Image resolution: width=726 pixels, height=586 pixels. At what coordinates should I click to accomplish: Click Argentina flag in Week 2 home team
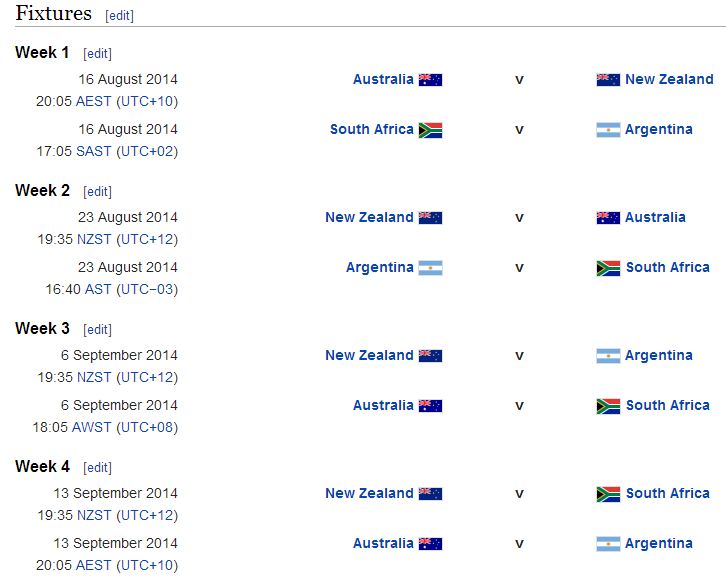tap(430, 268)
